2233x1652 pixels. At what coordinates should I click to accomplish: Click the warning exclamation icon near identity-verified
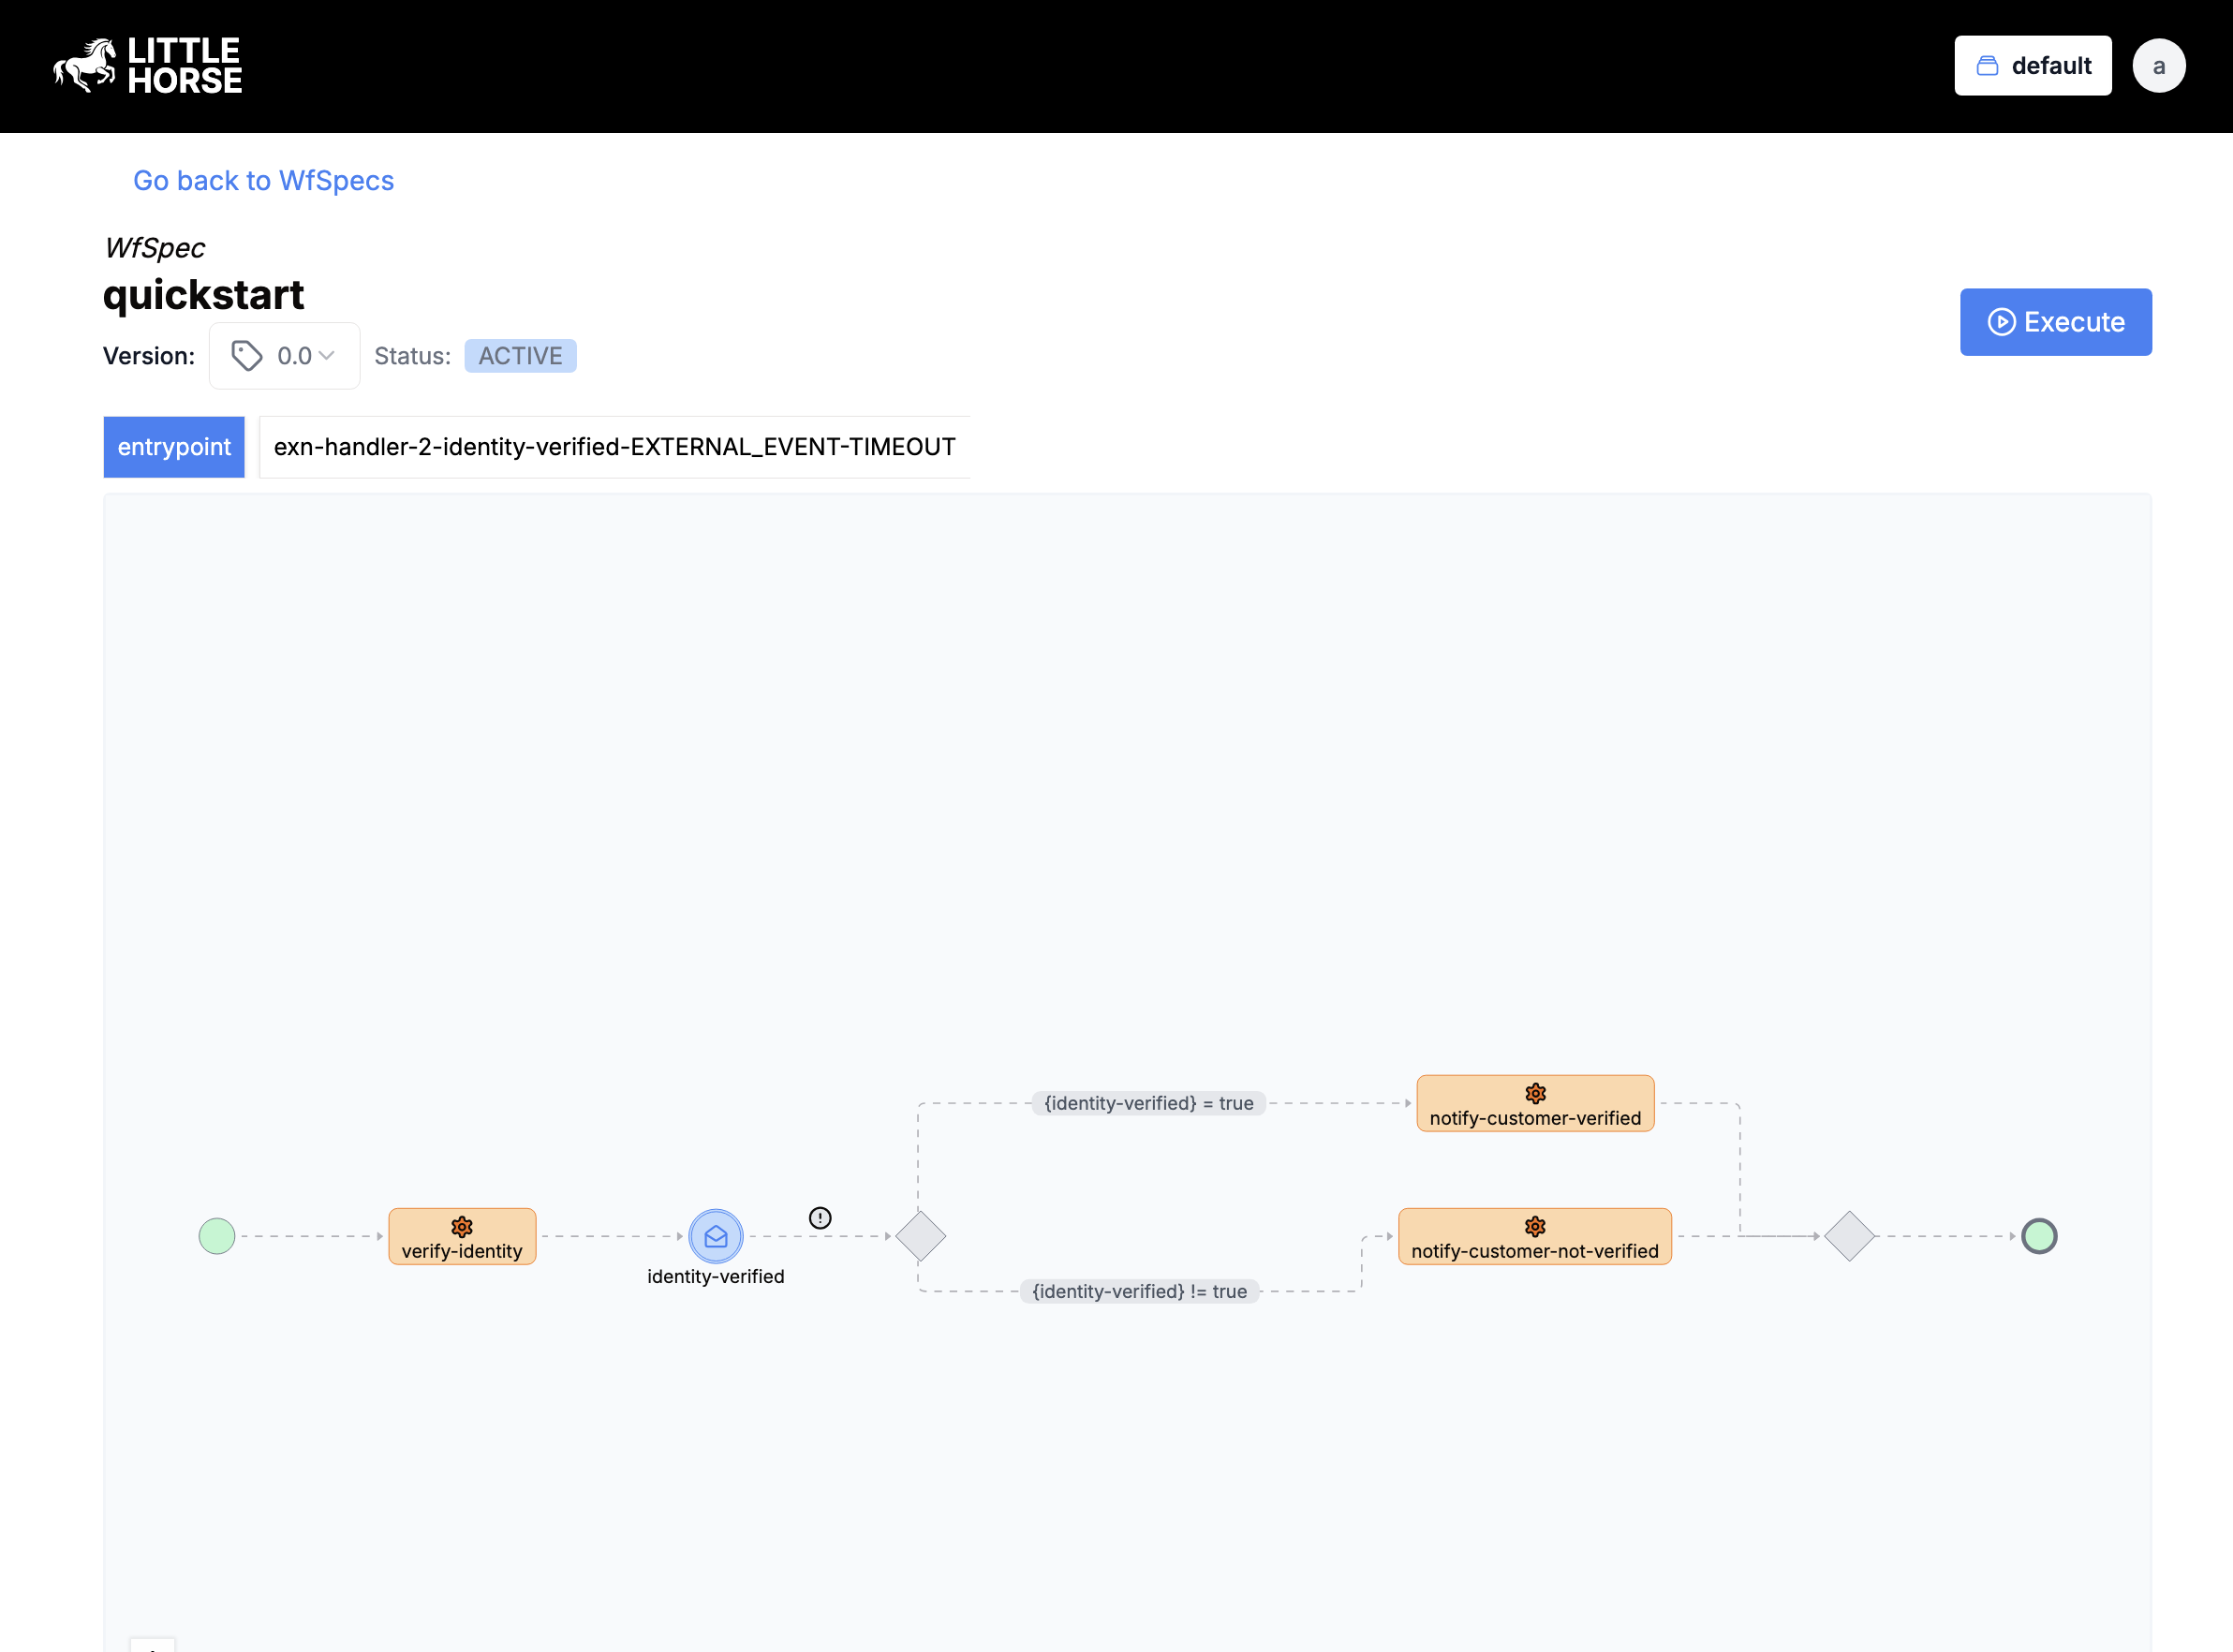coord(820,1218)
